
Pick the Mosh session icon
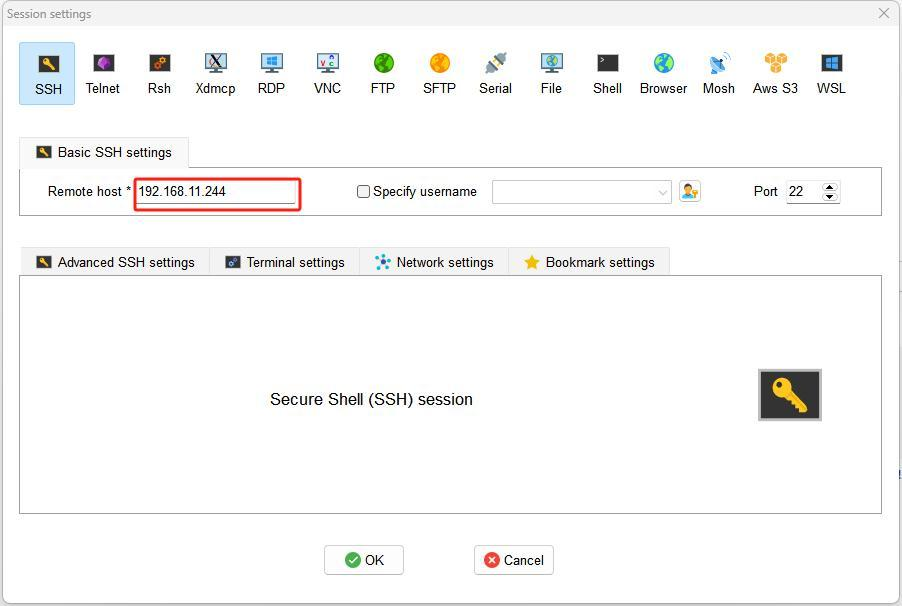[719, 74]
